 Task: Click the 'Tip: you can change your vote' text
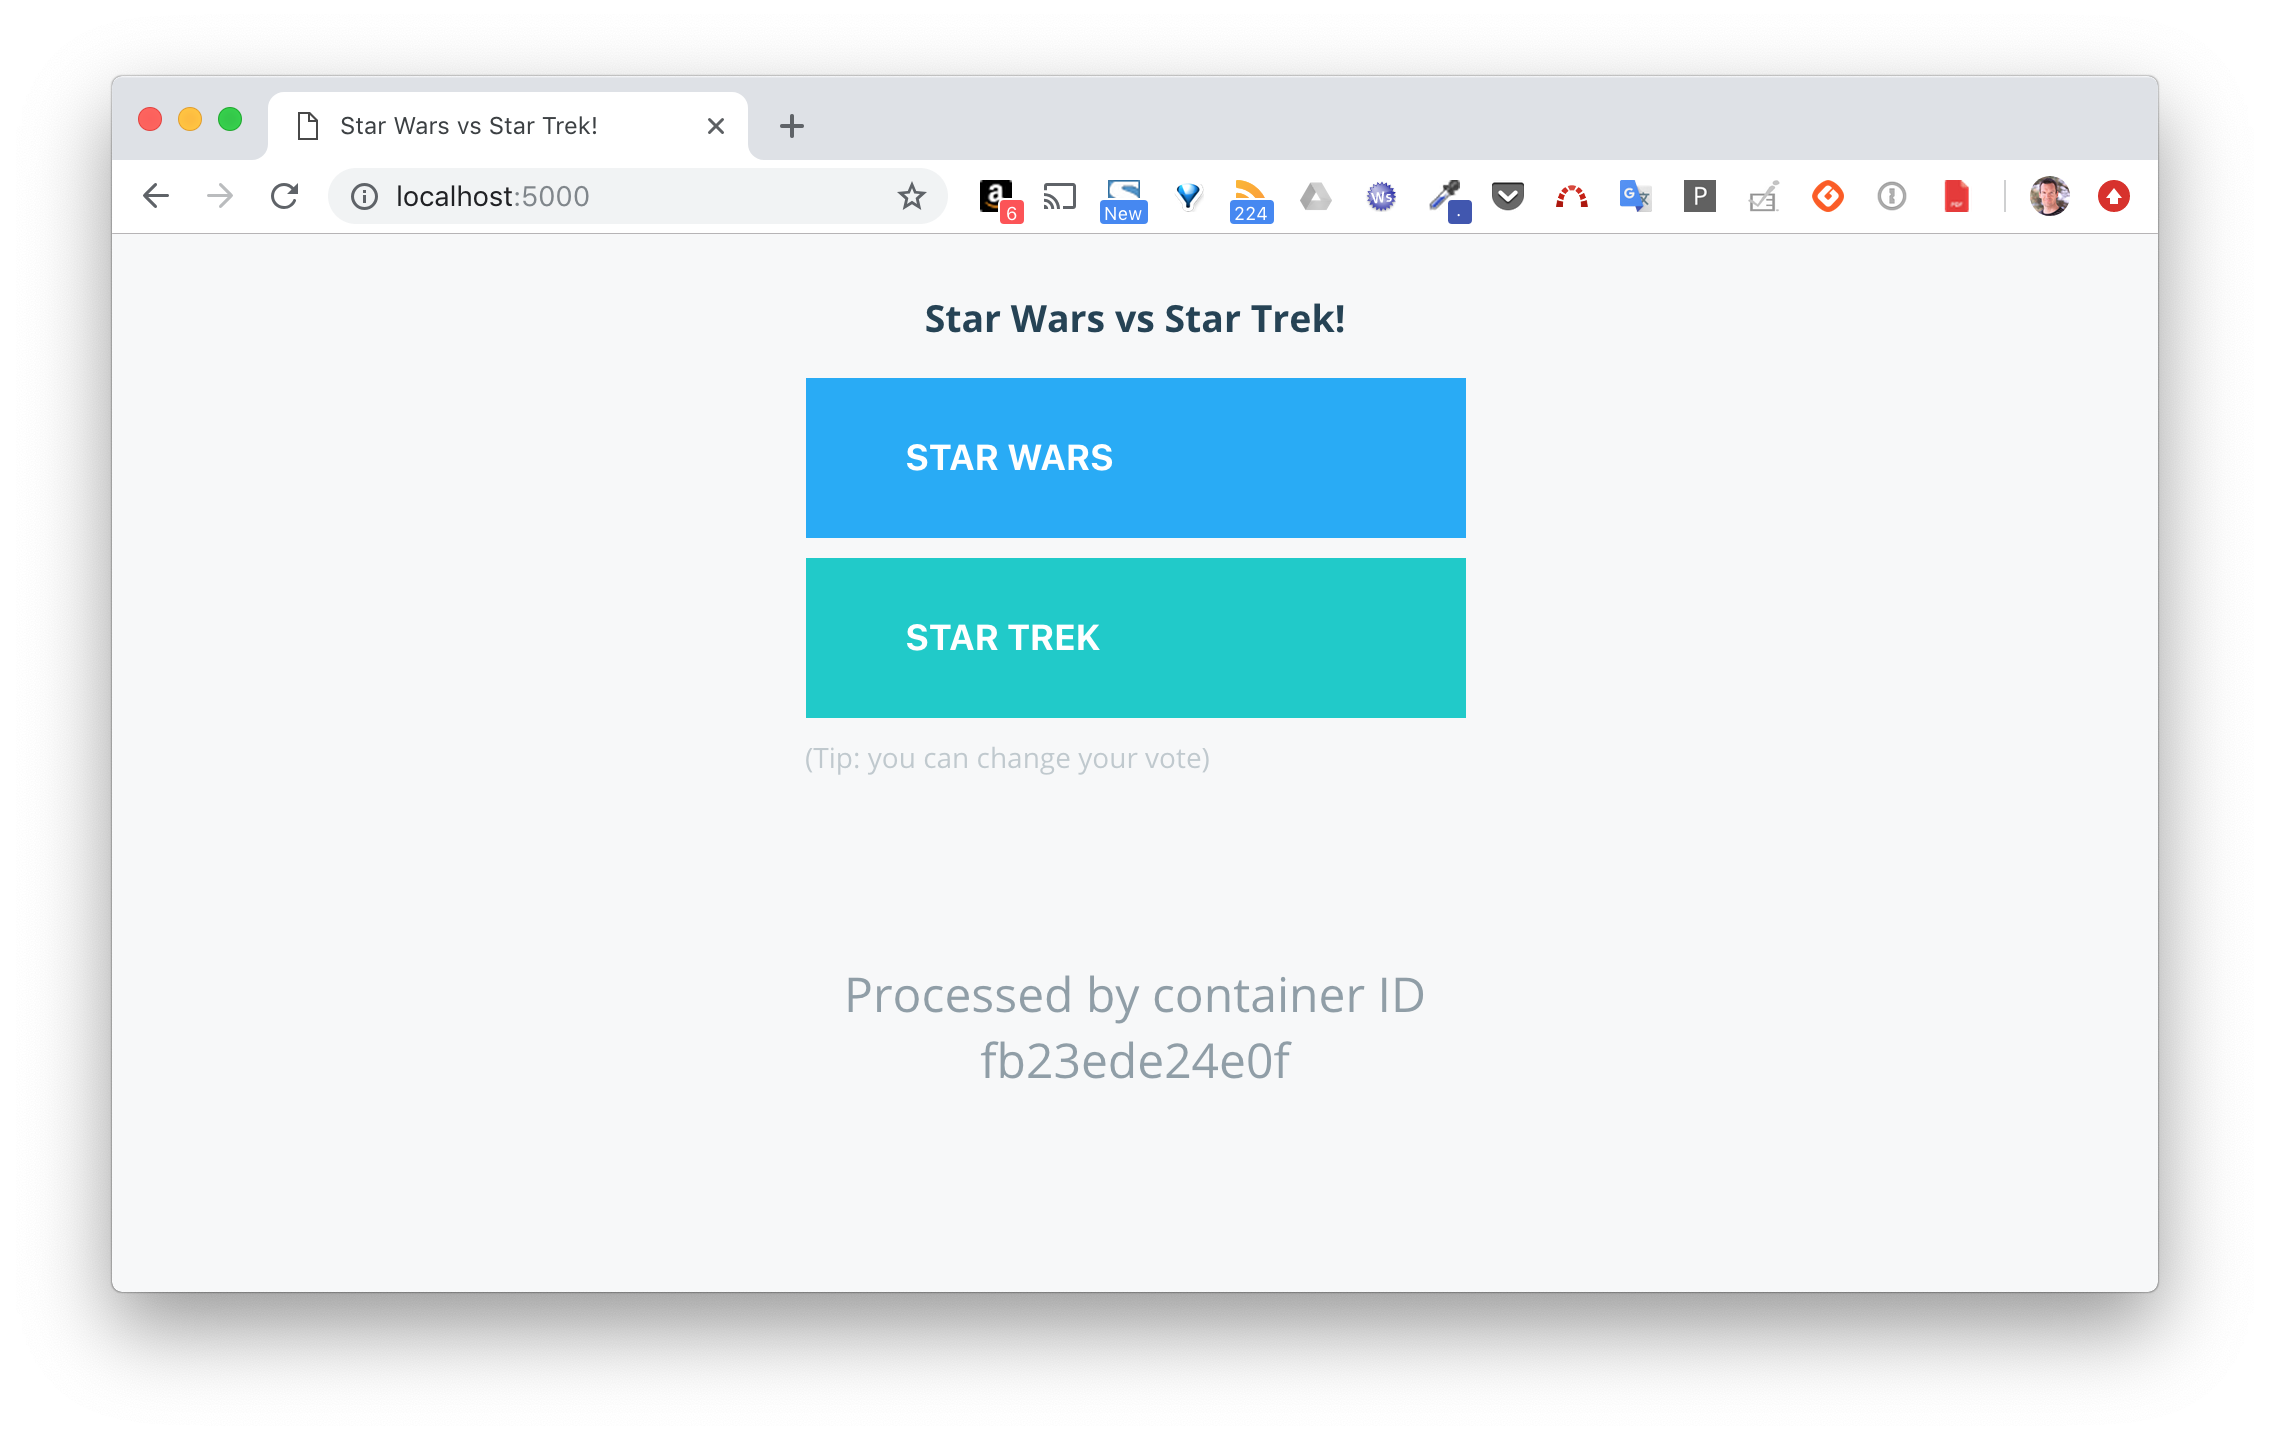click(1008, 758)
